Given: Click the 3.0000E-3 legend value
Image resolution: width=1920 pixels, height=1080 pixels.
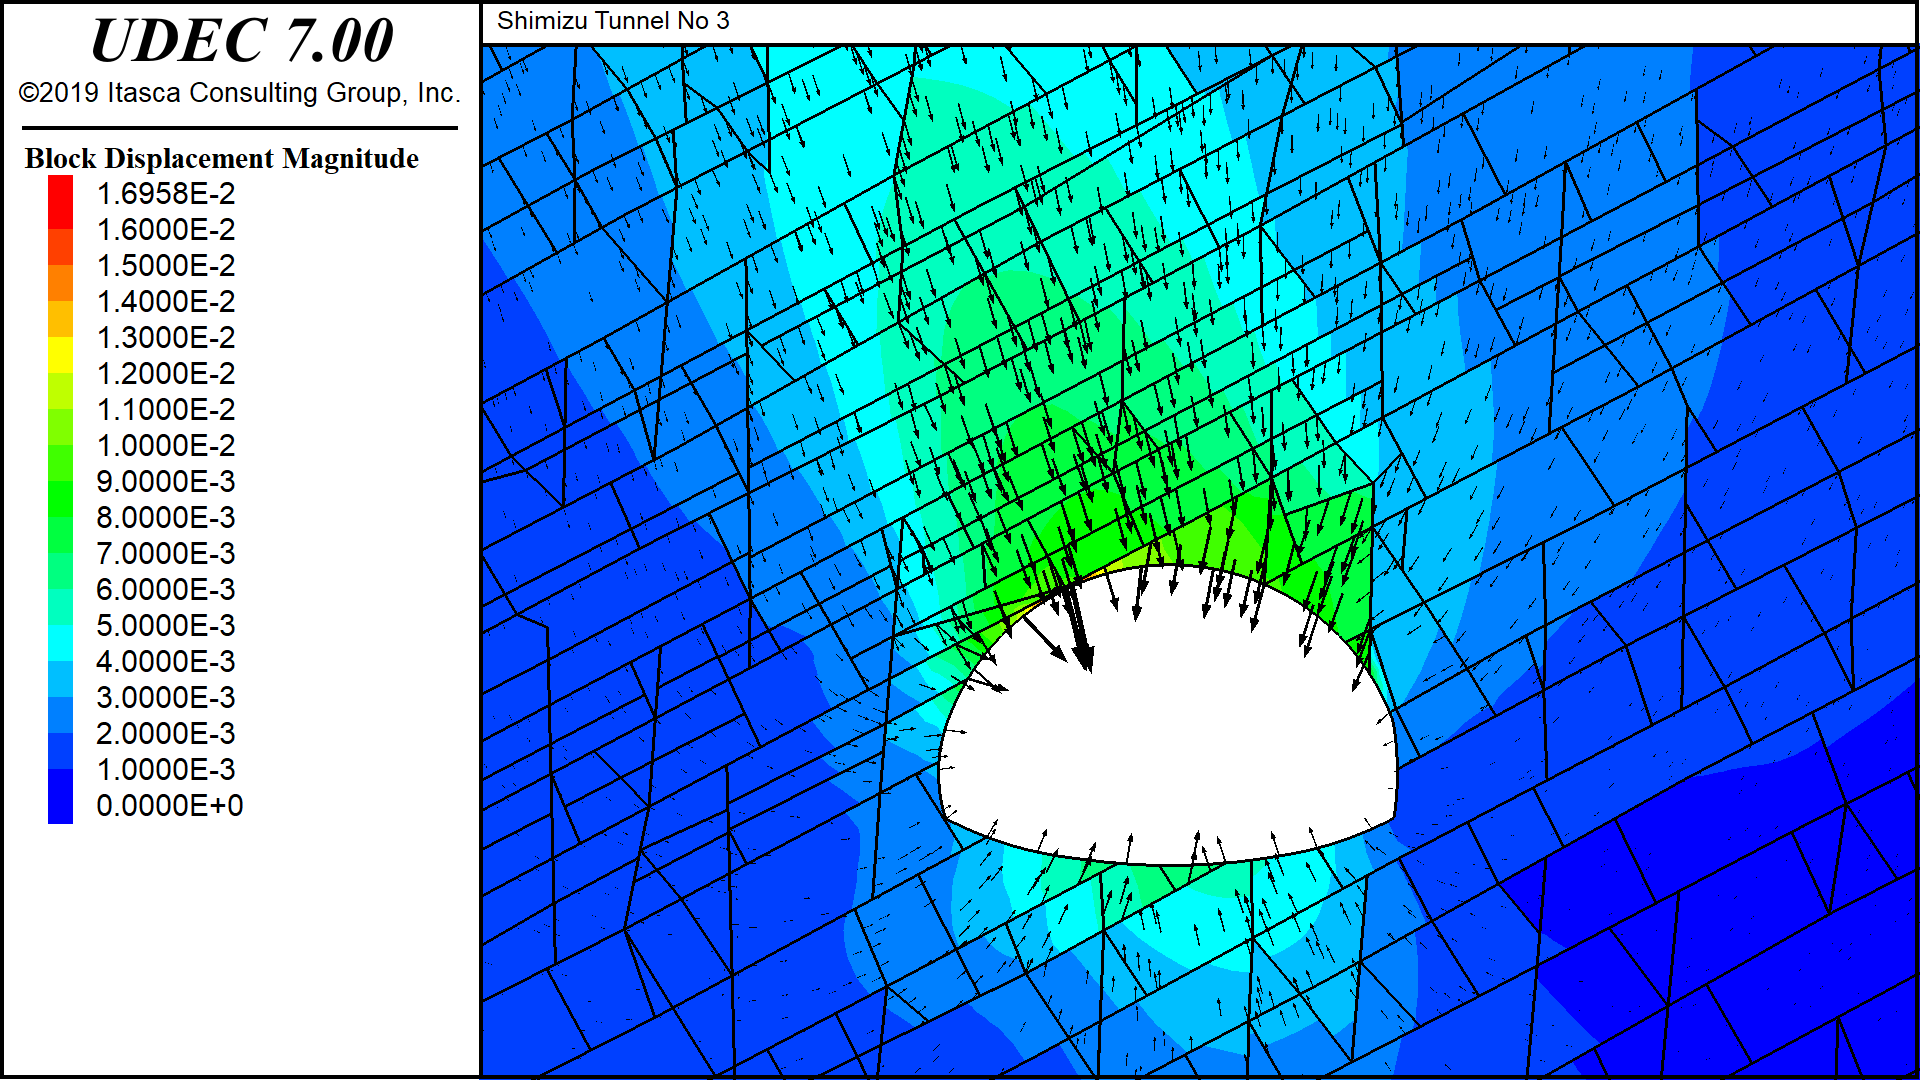Looking at the screenshot, I should pyautogui.click(x=166, y=698).
